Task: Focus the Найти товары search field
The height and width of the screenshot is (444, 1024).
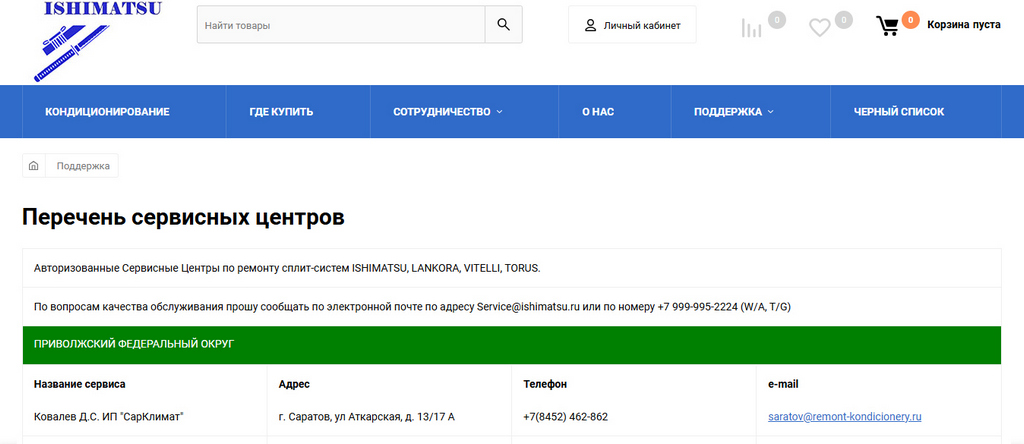Action: (341, 25)
